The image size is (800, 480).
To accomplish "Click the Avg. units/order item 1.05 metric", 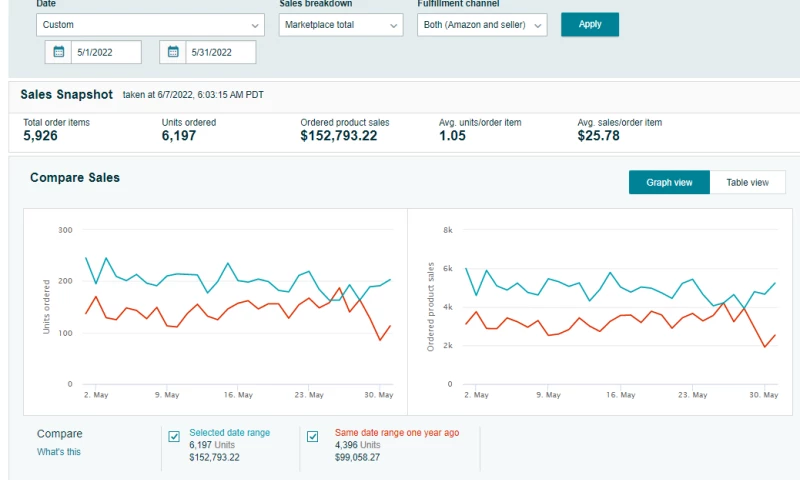I will tap(479, 130).
